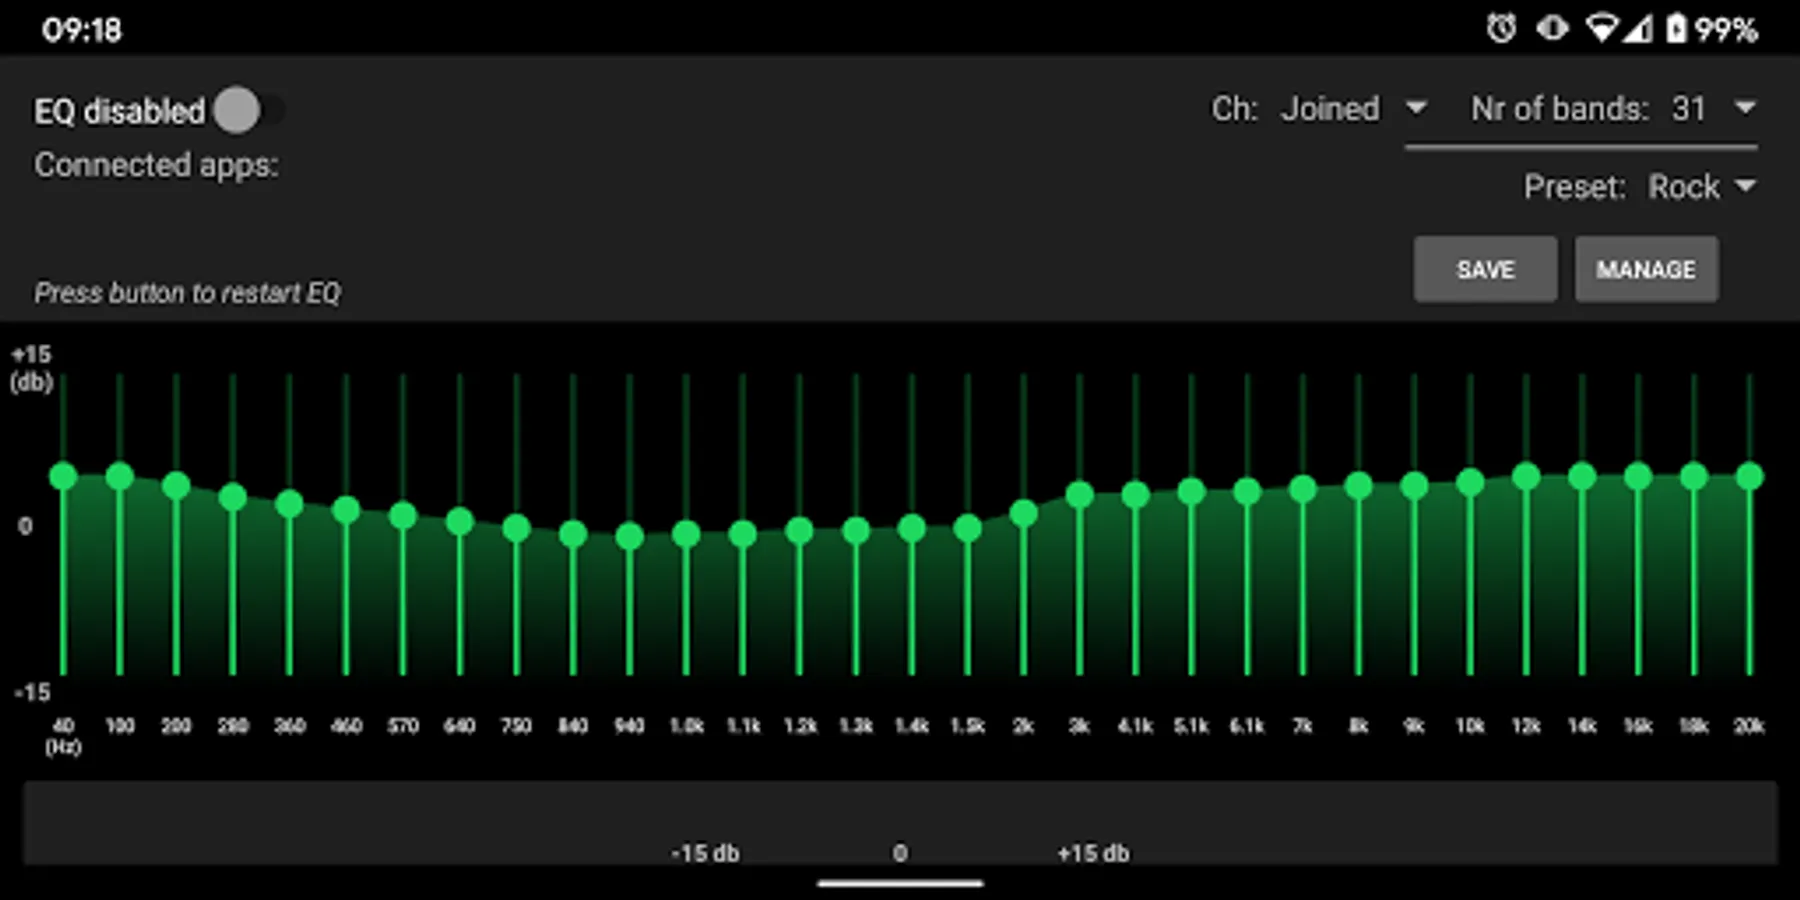Select the 460 Hz band slider knob
Image resolution: width=1800 pixels, height=900 pixels.
click(x=346, y=510)
